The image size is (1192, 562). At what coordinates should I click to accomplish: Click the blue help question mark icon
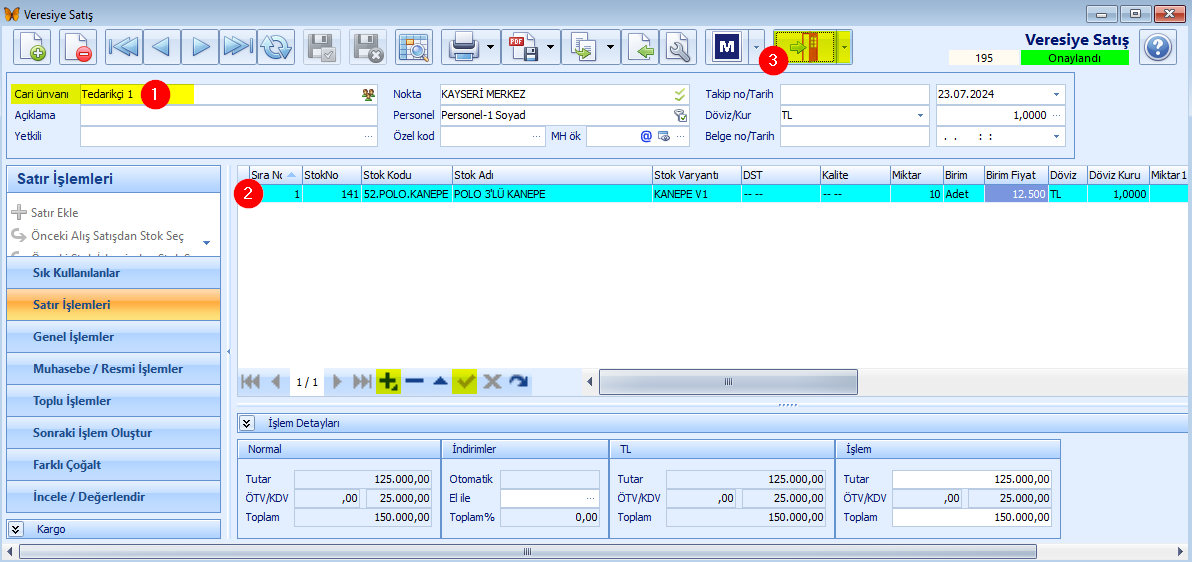coord(1158,48)
